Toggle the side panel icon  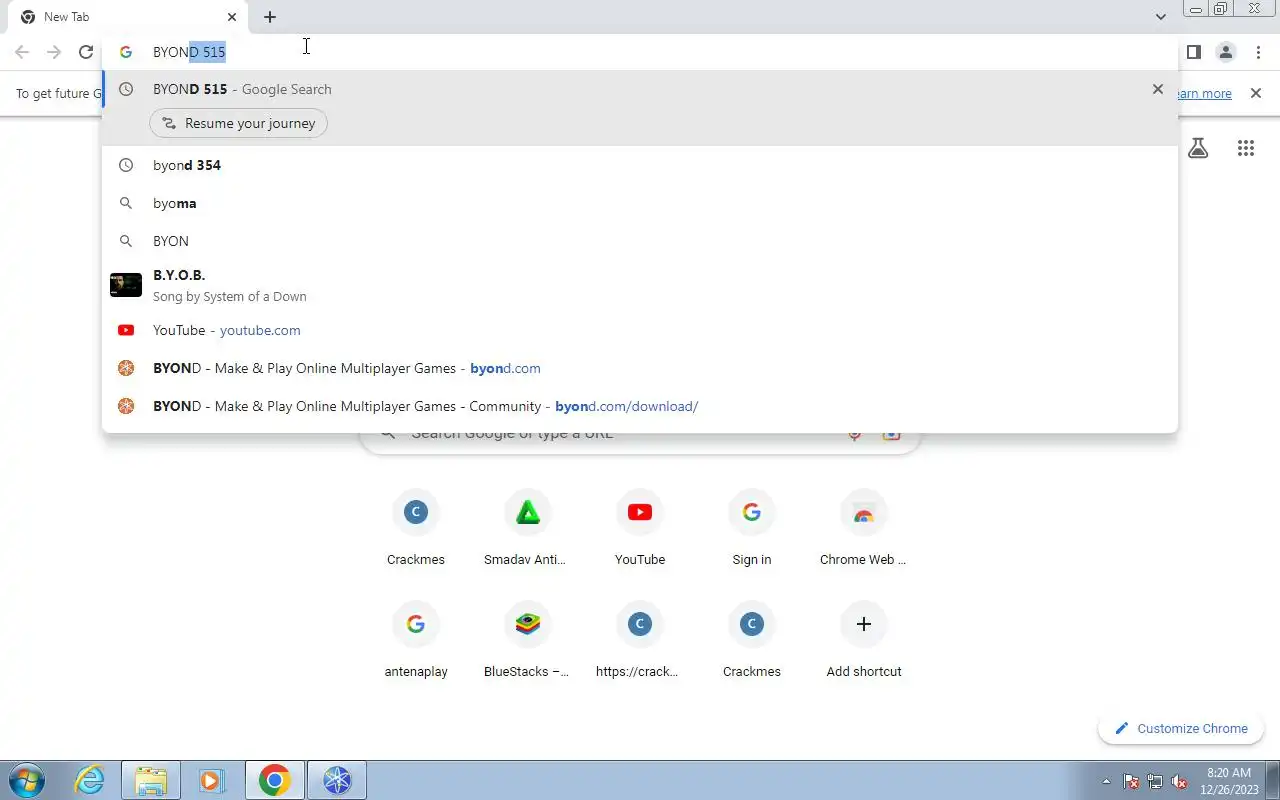[1194, 52]
